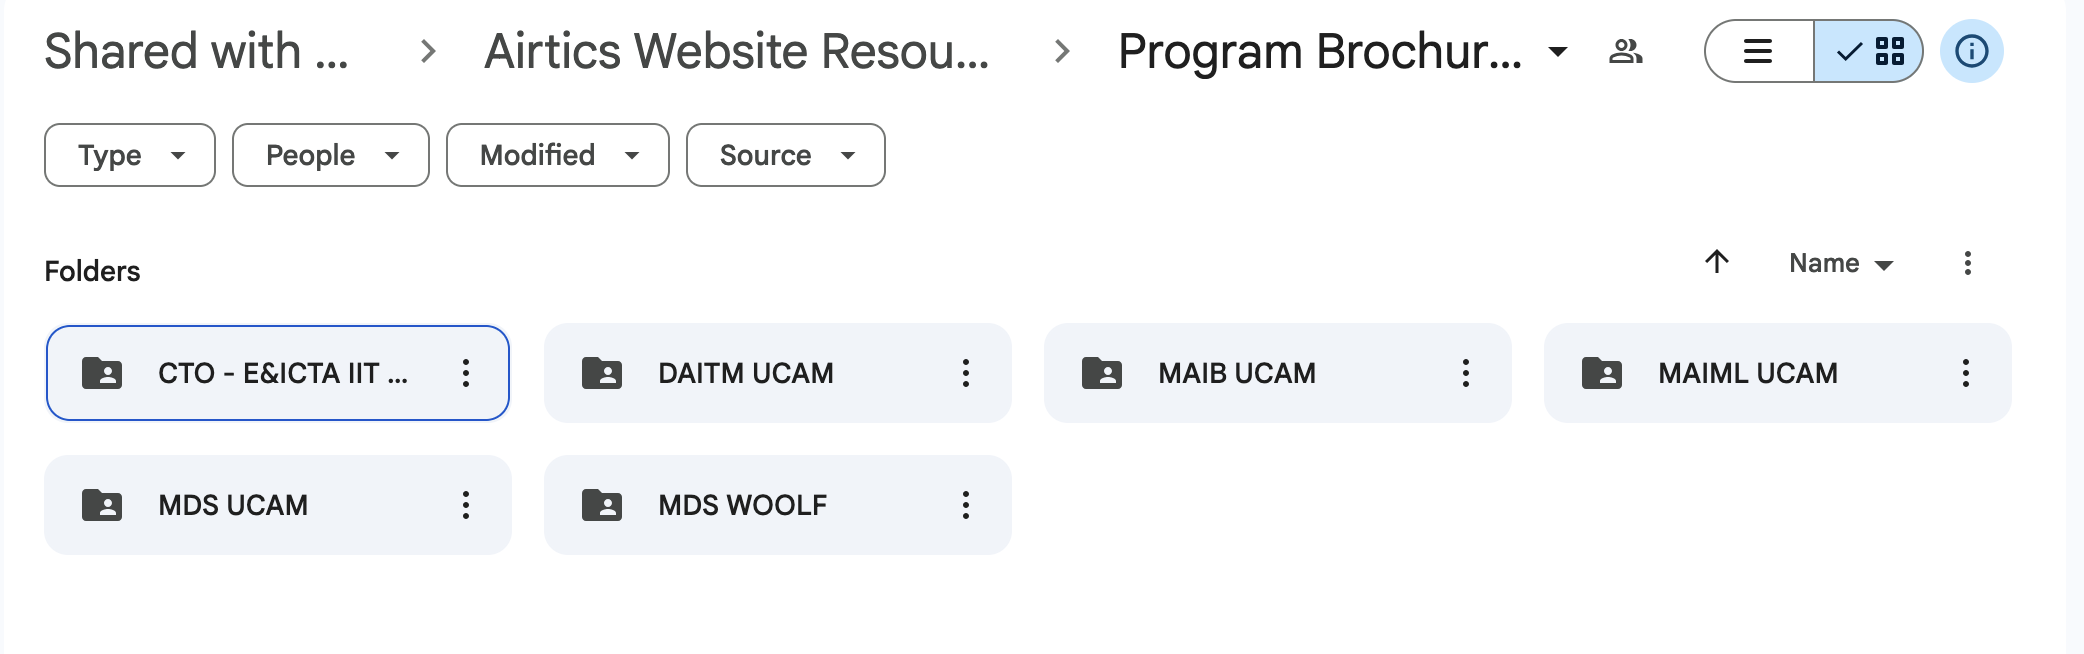Change sort field via Name dropdown
2084x654 pixels.
tap(1840, 263)
